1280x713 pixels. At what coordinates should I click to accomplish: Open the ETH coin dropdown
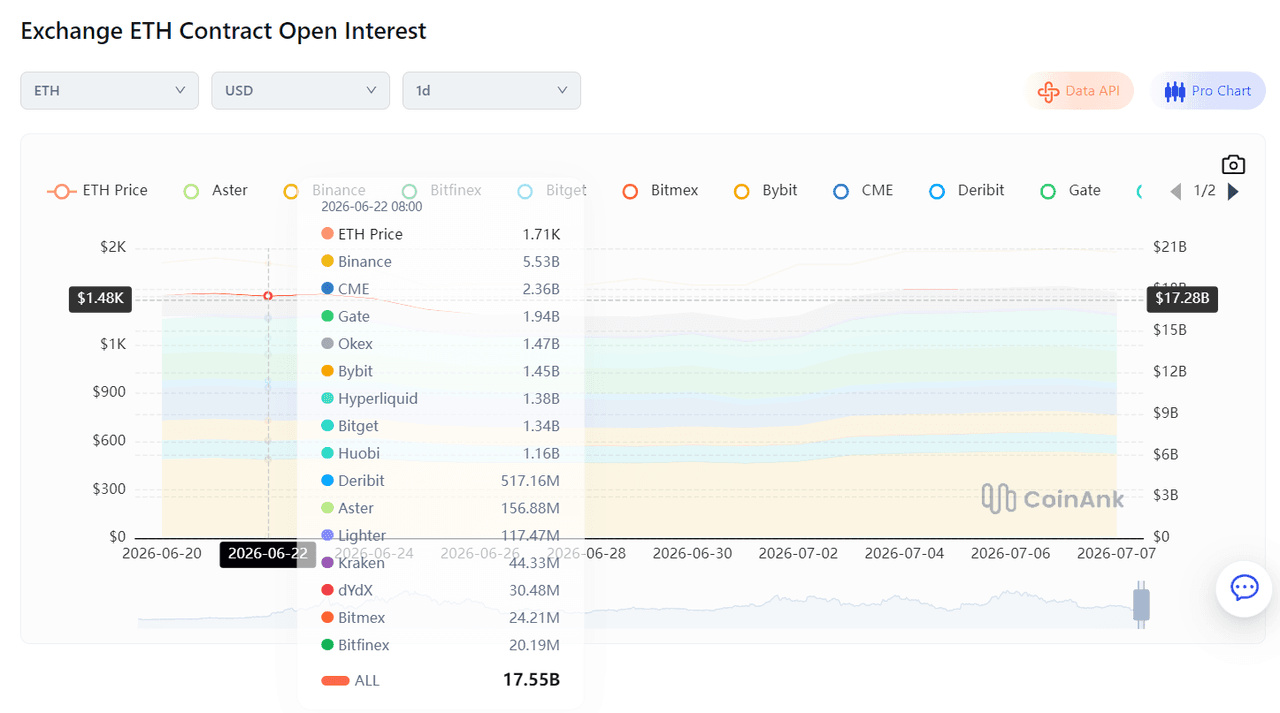click(109, 90)
